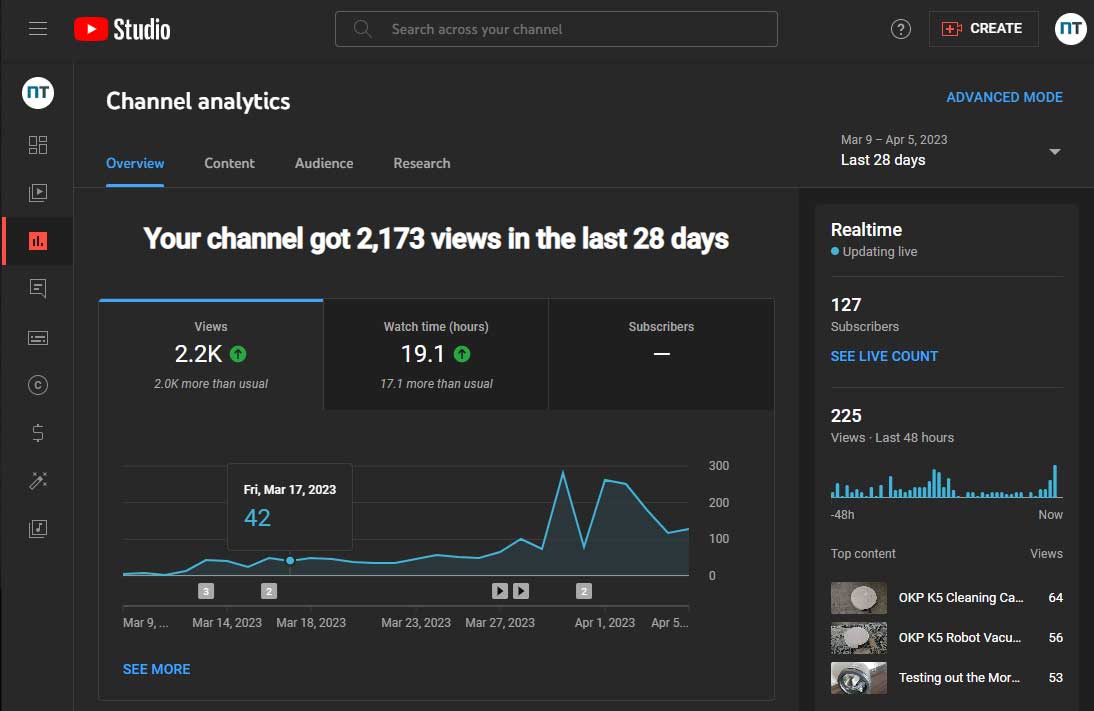
Task: Open the Content section in the sidebar
Action: (38, 192)
